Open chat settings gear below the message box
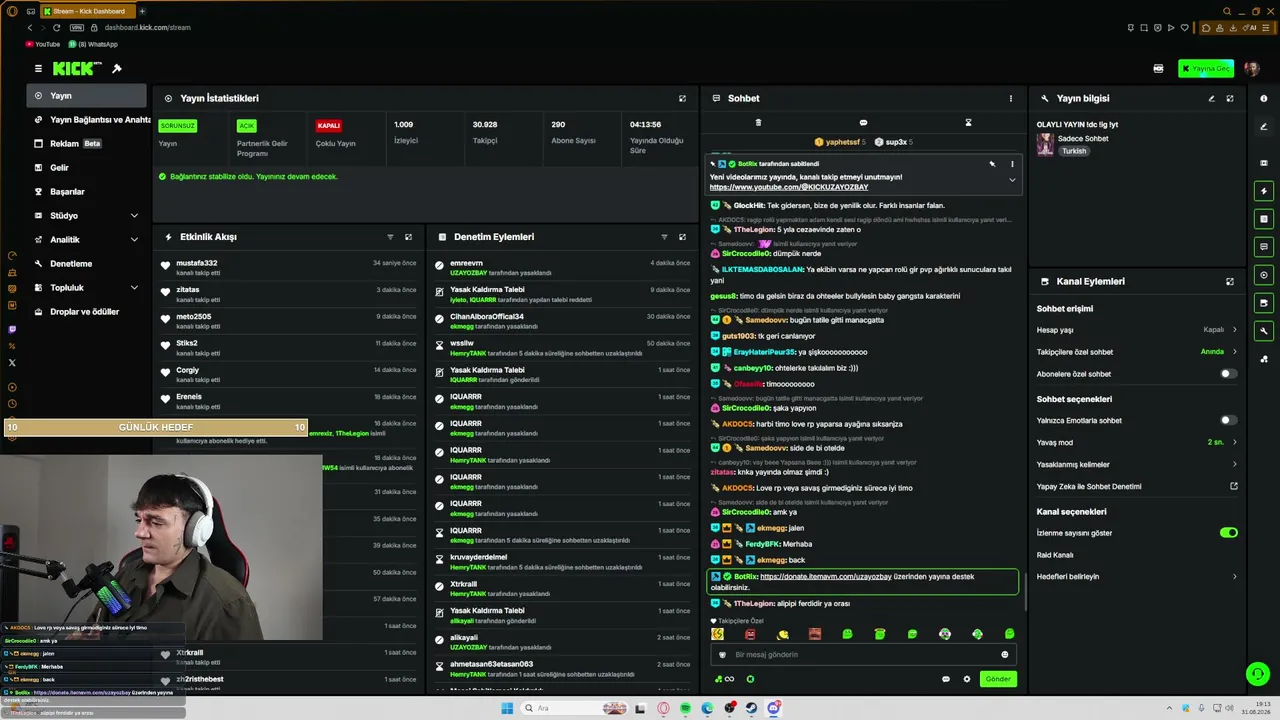The width and height of the screenshot is (1280, 720). point(967,679)
